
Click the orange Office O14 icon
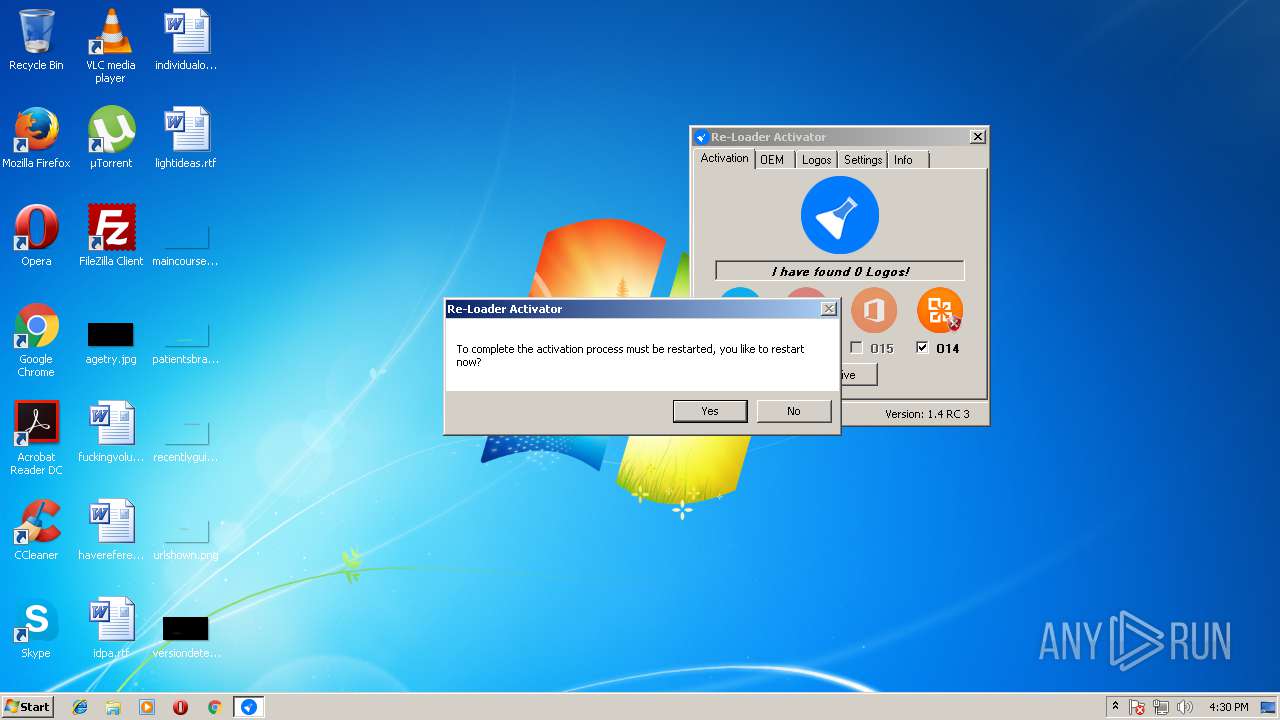[940, 311]
